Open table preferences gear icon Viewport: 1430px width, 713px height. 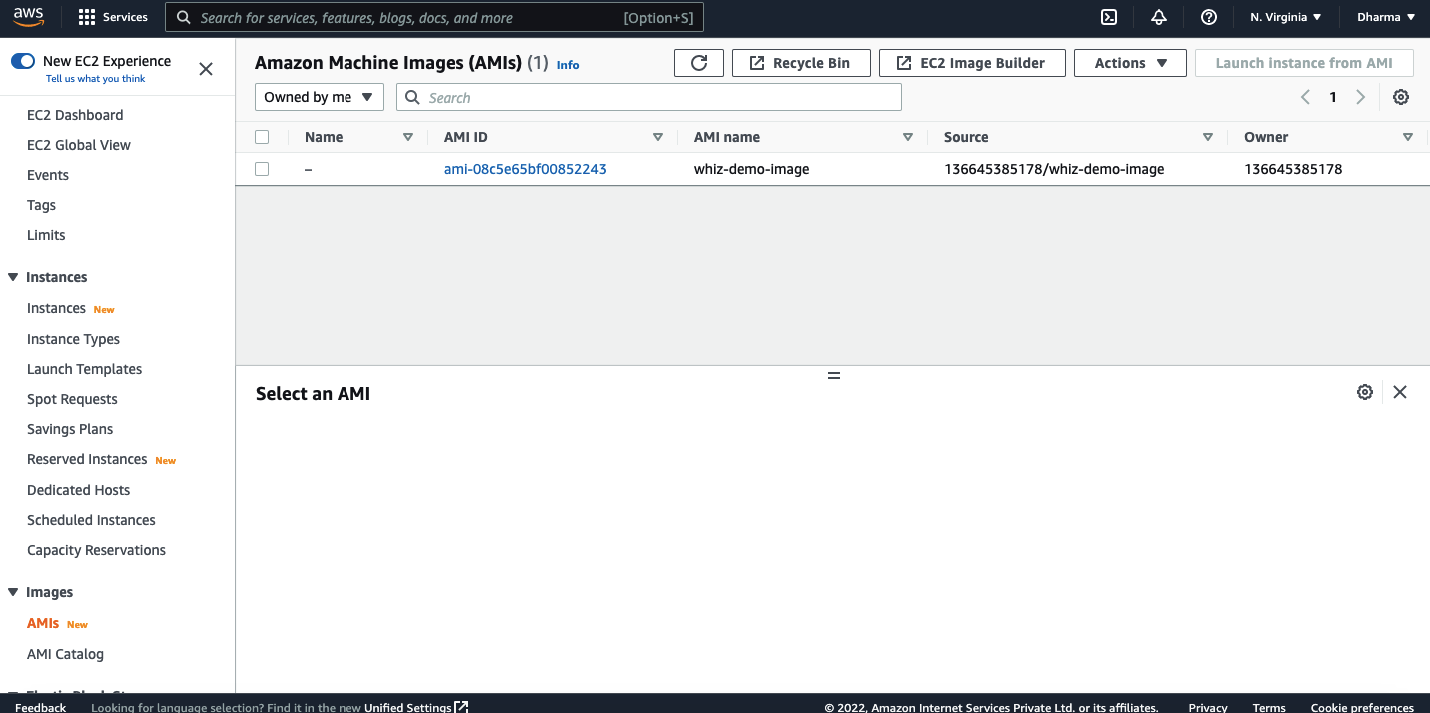(x=1401, y=97)
